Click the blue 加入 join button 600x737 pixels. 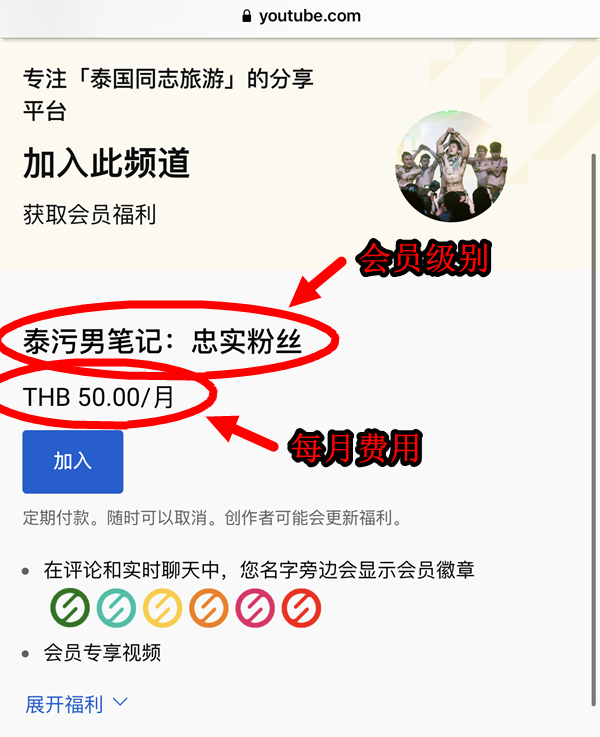point(73,462)
